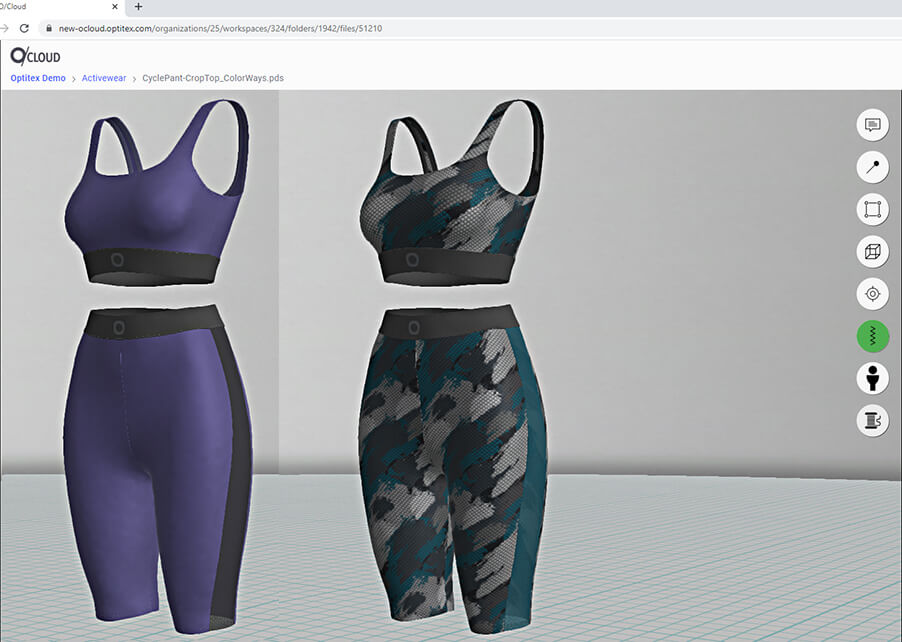
Task: Click the O/Cloud logo
Action: (x=35, y=56)
